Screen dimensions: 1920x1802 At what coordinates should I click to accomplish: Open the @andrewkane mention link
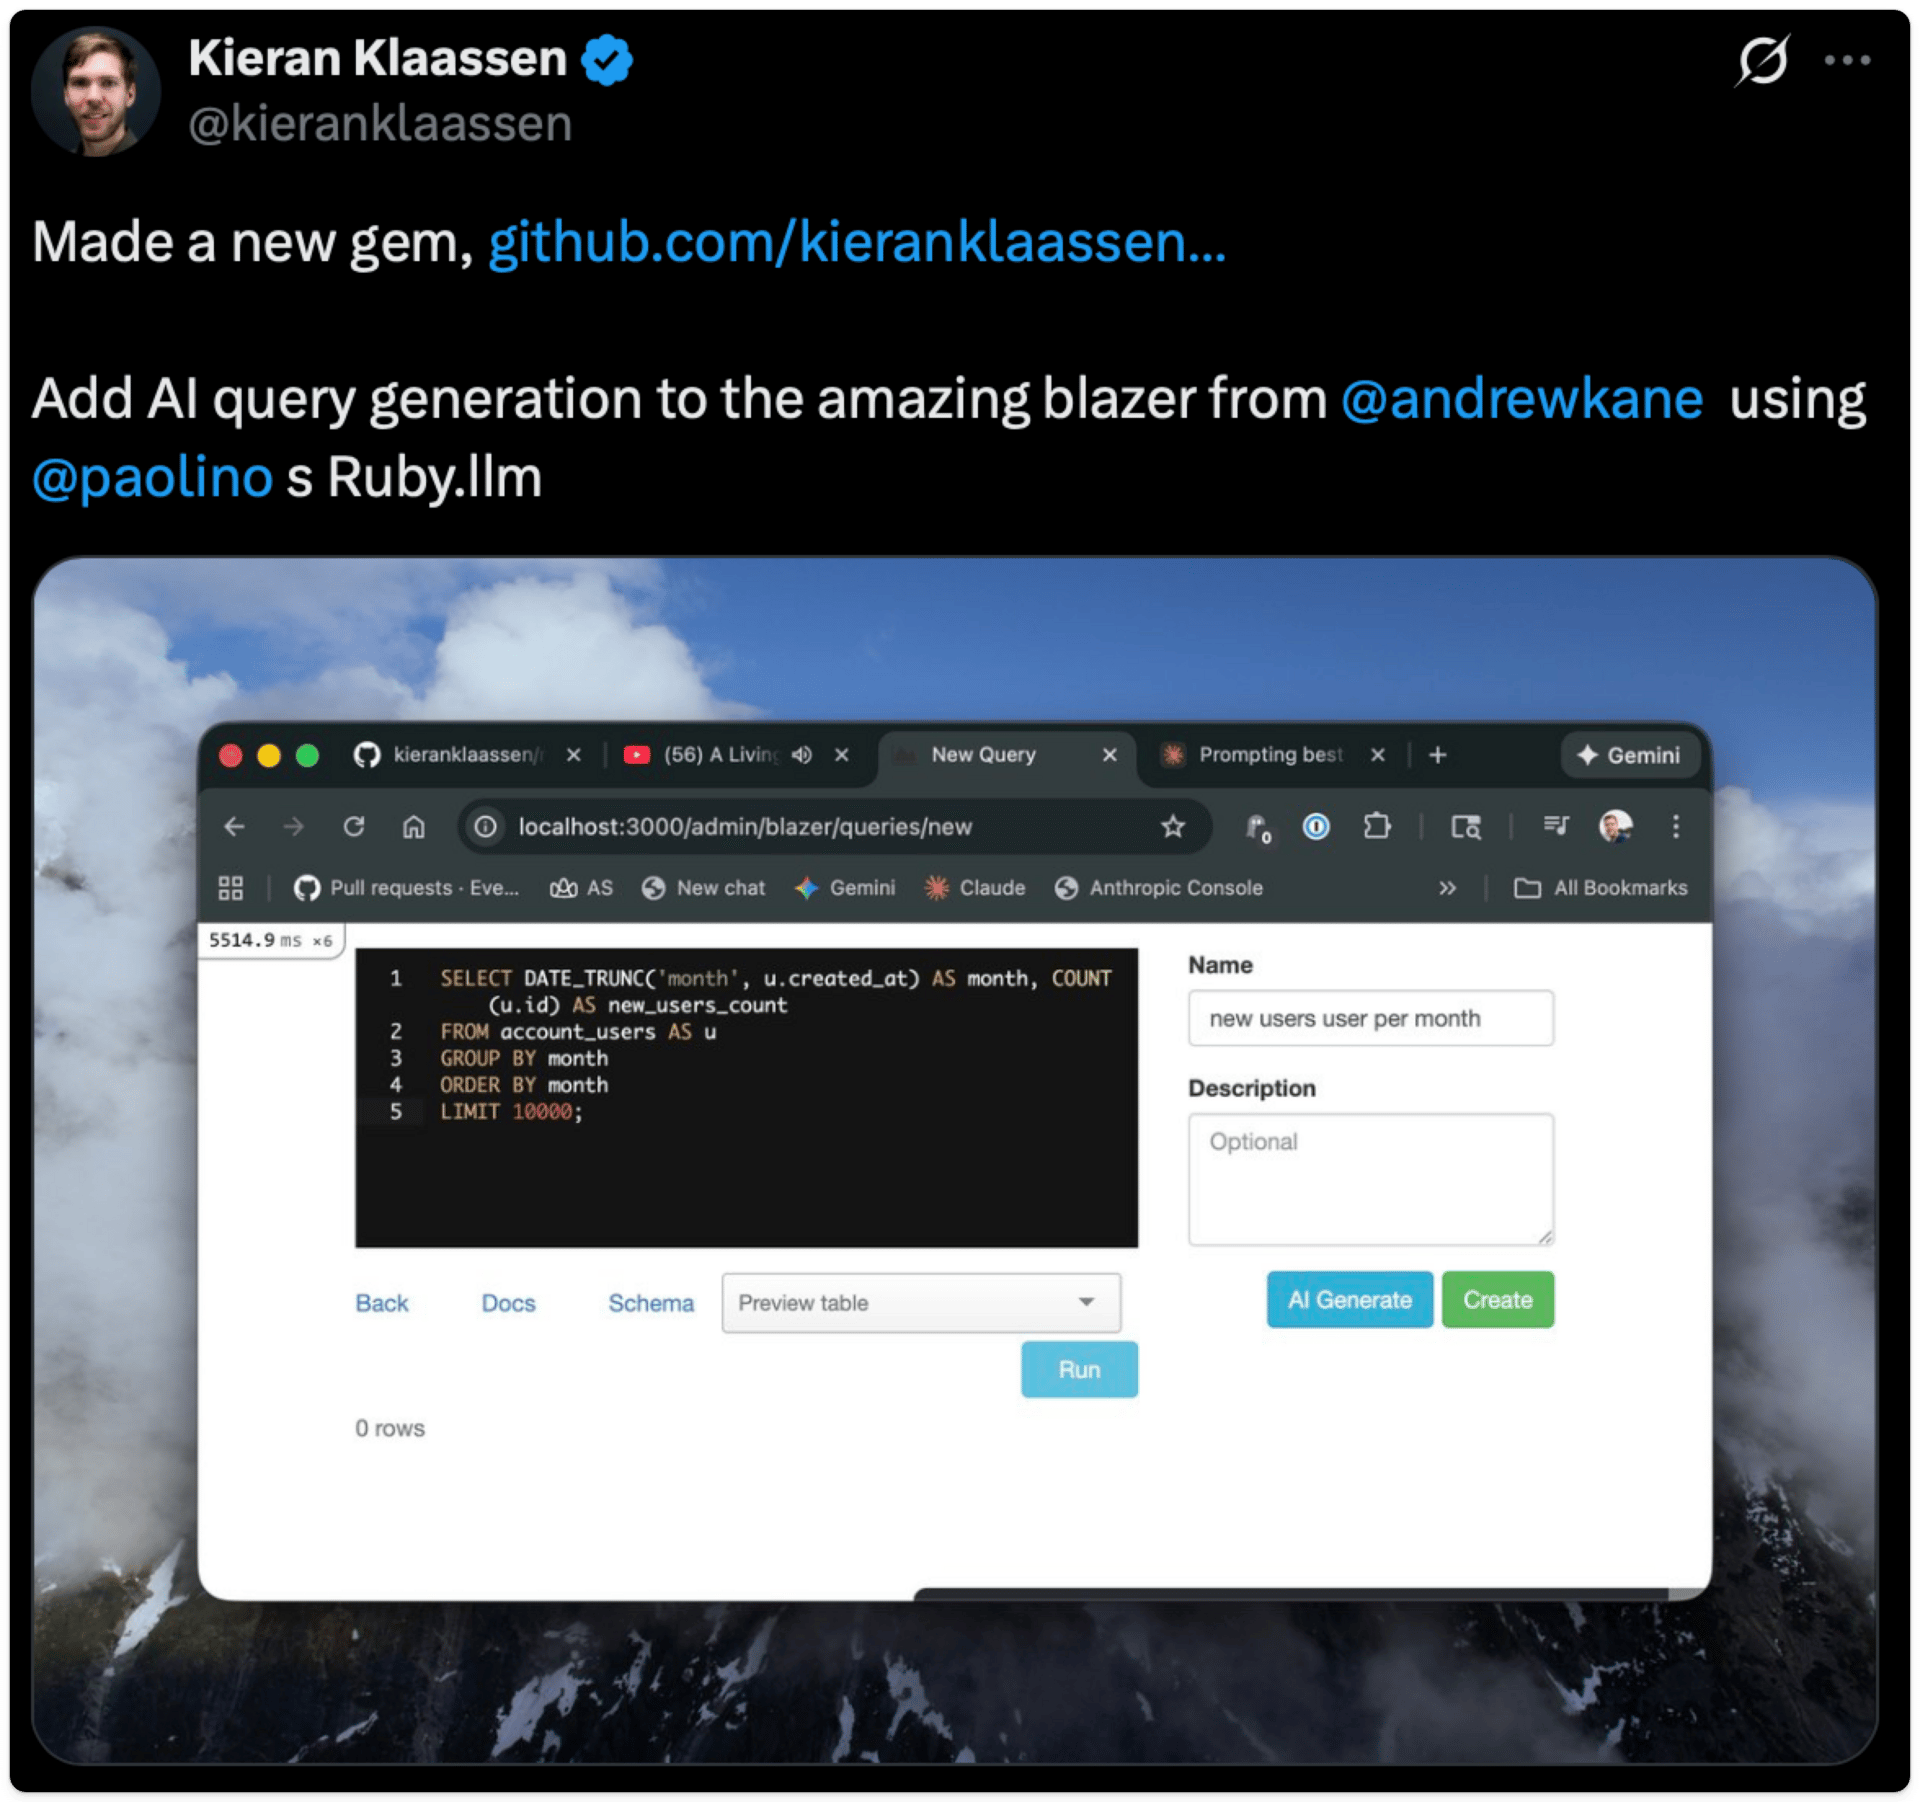click(x=1521, y=399)
